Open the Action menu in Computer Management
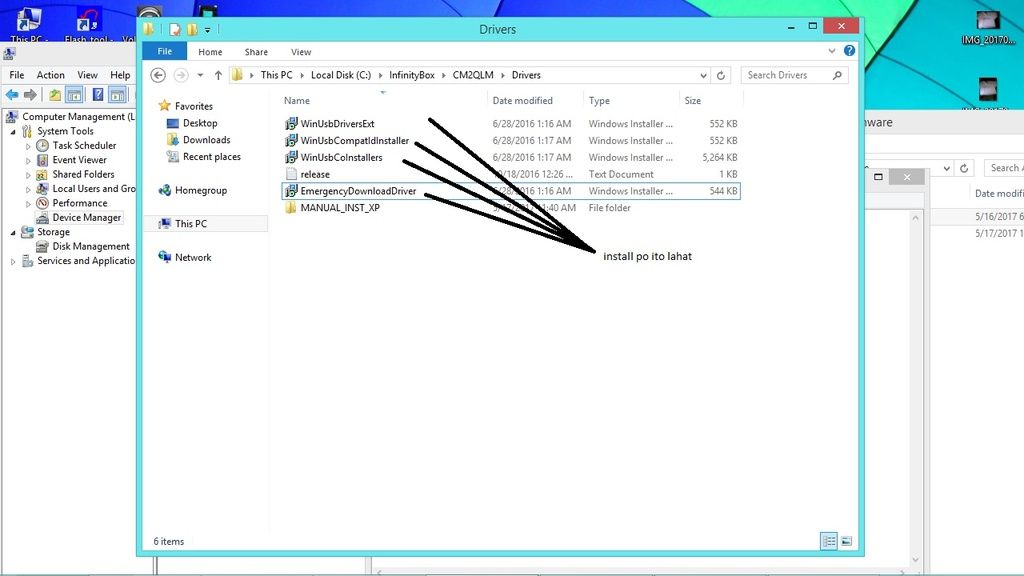 [50, 75]
